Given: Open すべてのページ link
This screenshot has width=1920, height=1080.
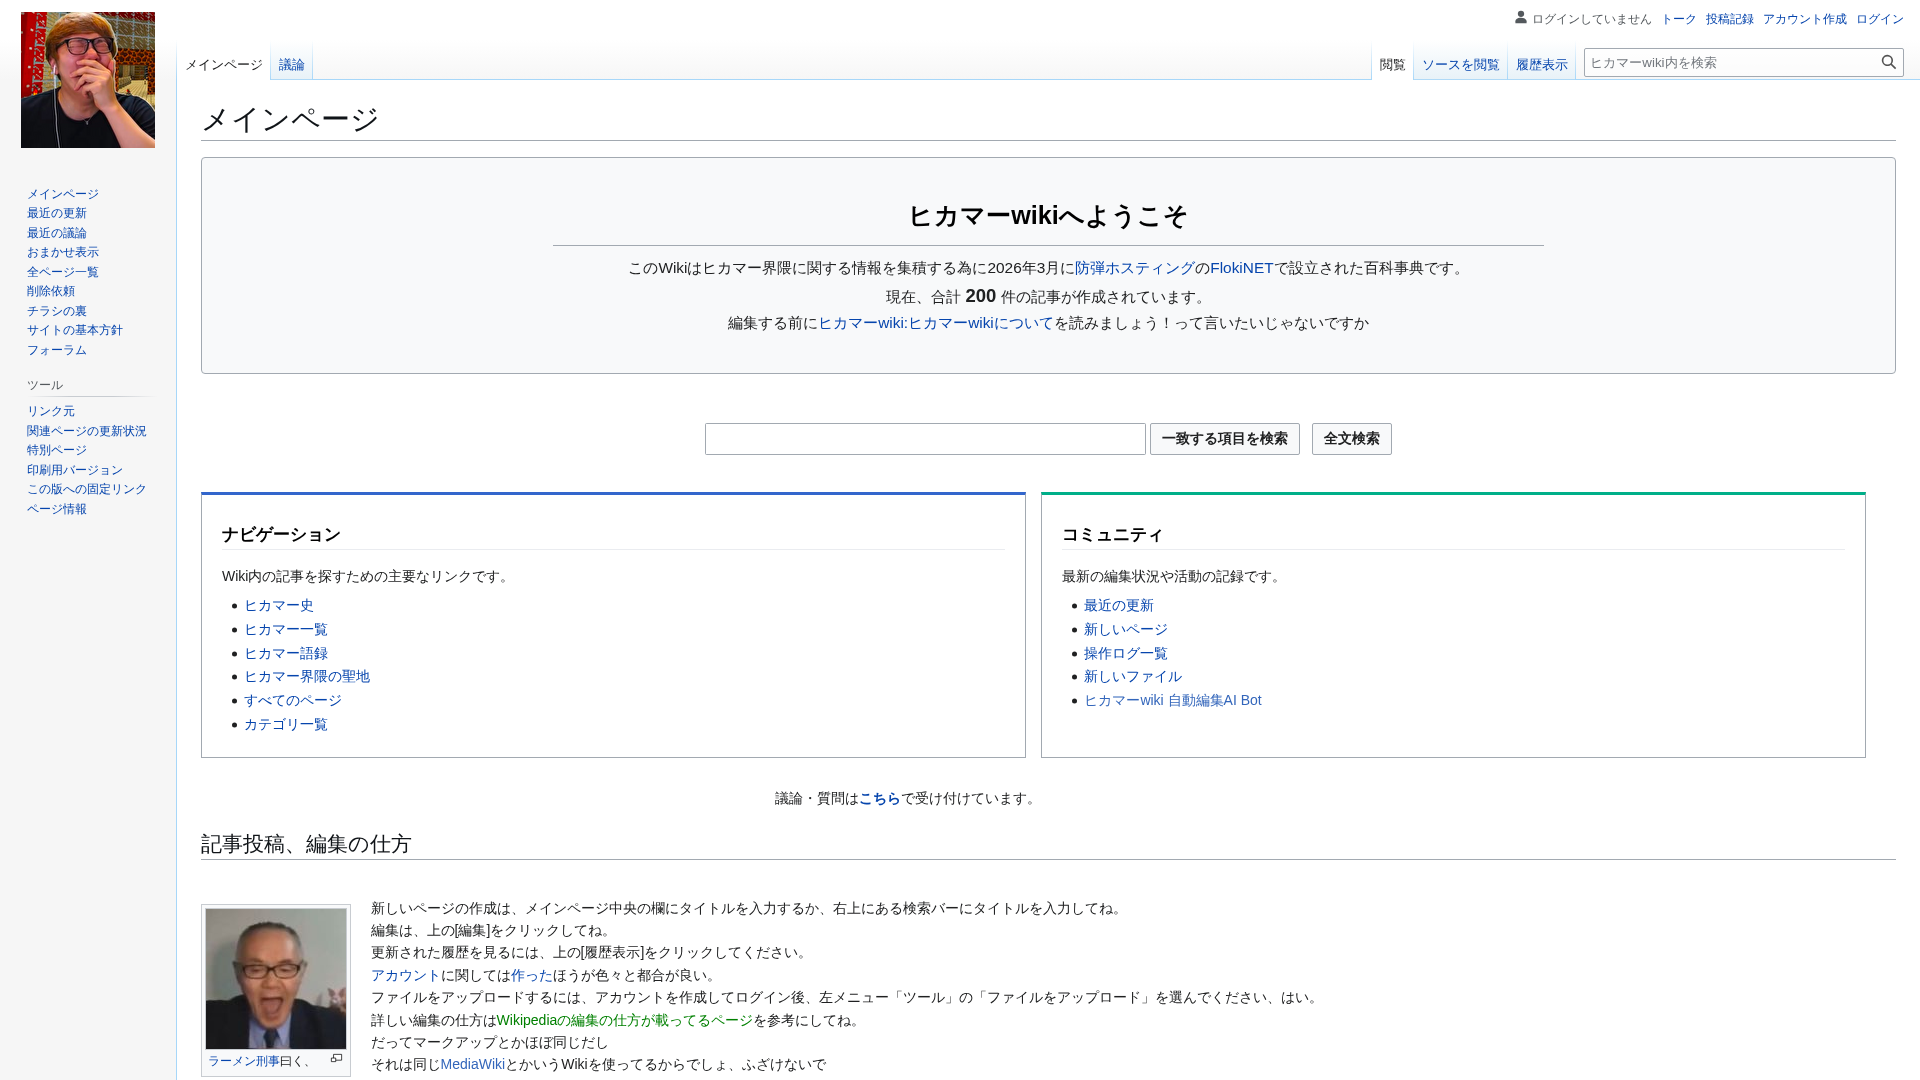Looking at the screenshot, I should coord(293,700).
